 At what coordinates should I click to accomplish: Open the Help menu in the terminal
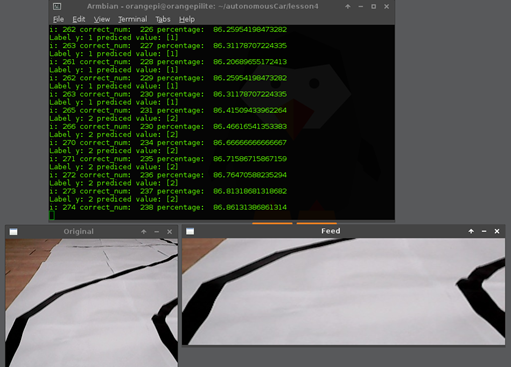[x=187, y=19]
